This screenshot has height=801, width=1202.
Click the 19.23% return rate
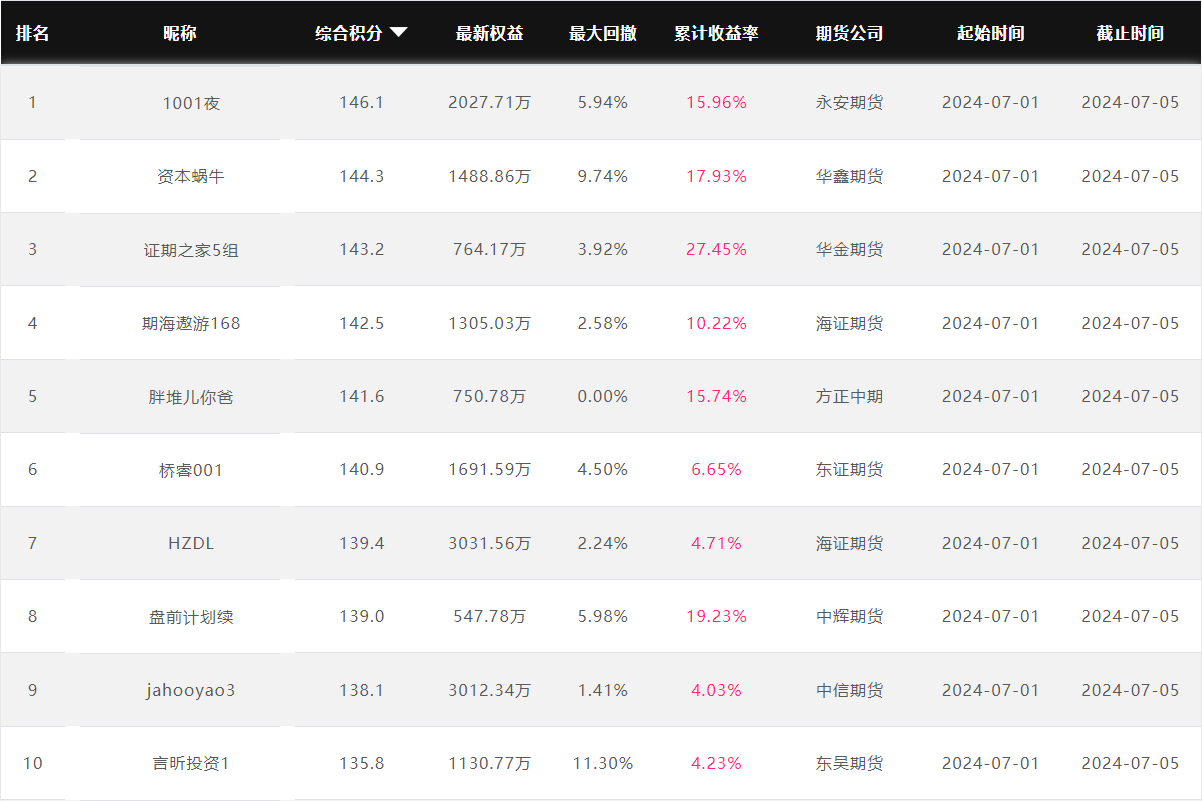(x=716, y=616)
